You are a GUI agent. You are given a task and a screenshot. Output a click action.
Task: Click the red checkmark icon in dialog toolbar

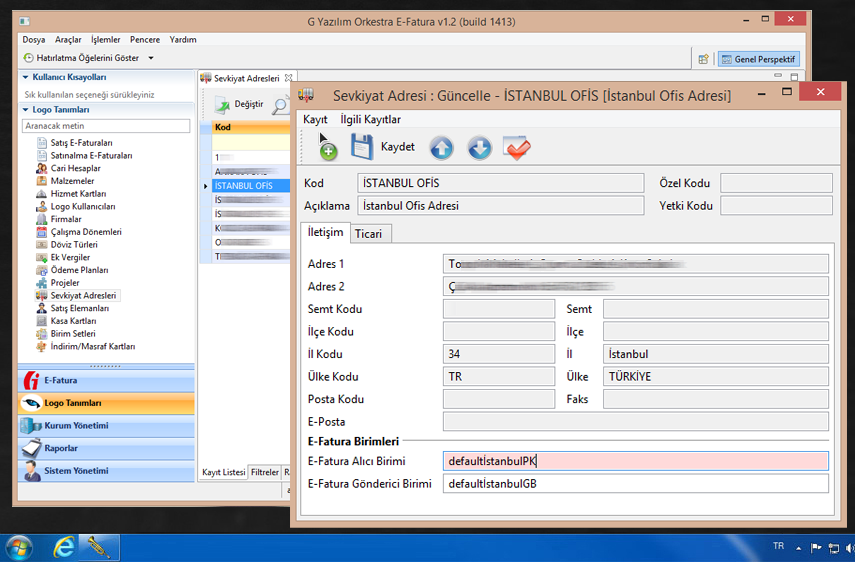(x=516, y=148)
